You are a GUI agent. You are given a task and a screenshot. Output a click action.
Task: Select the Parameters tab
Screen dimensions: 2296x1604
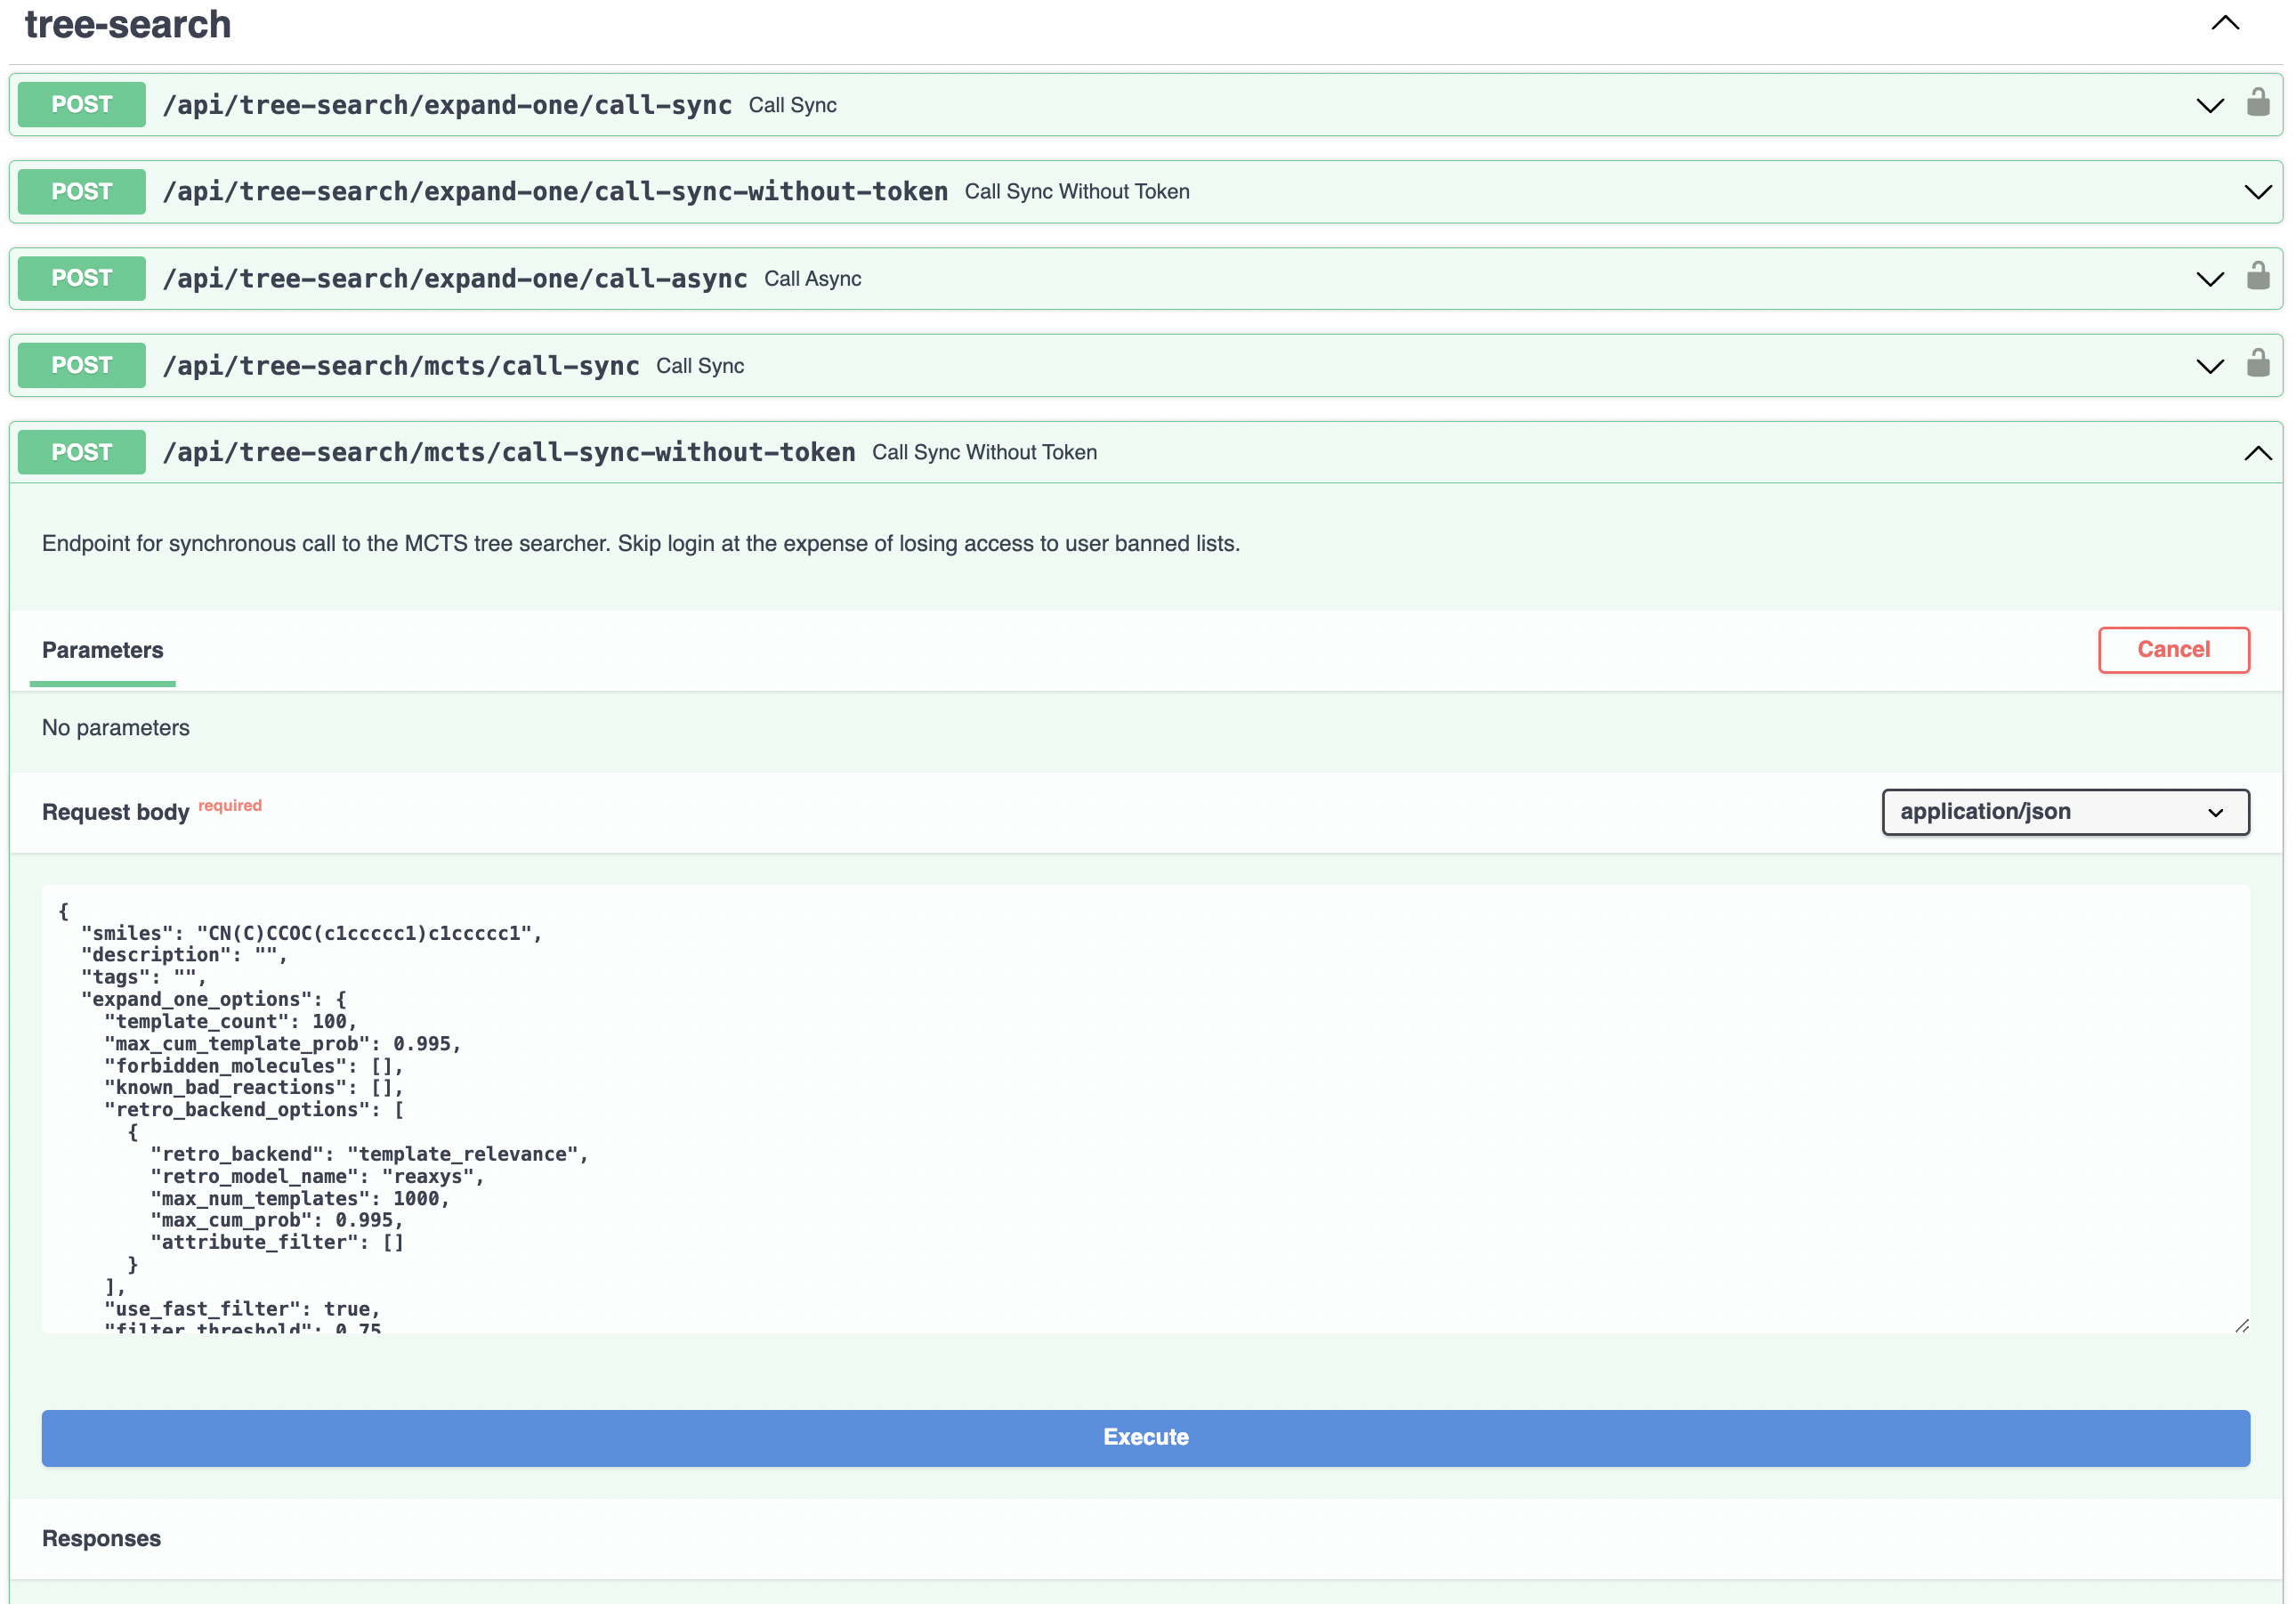(x=102, y=650)
